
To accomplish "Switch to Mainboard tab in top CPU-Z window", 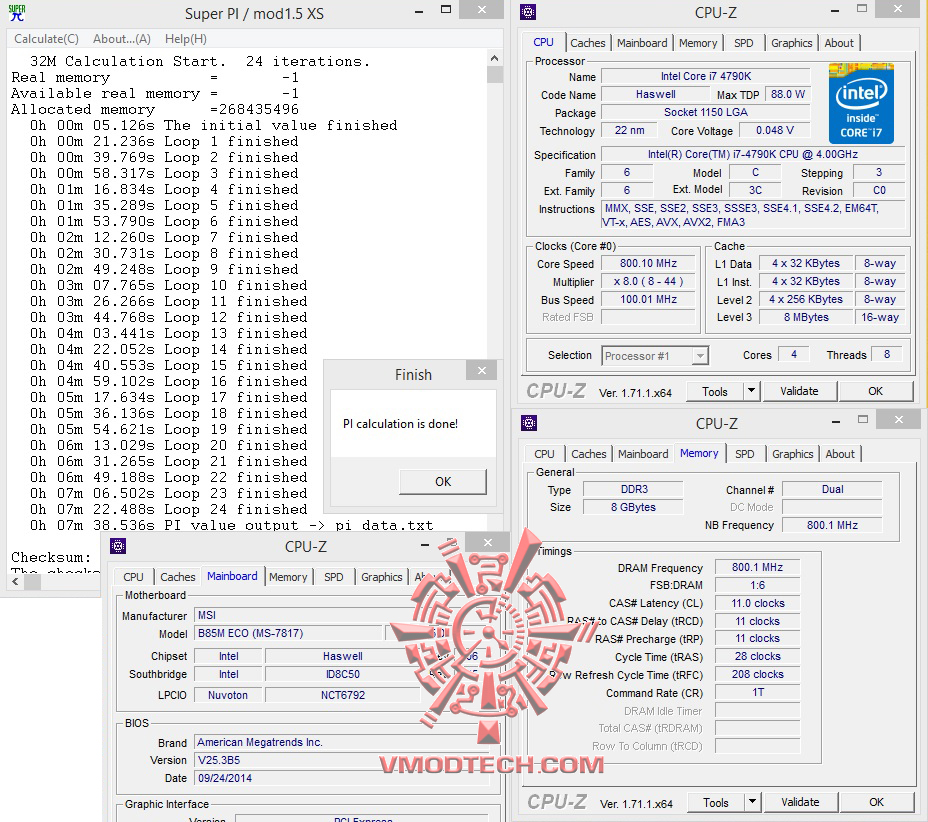I will click(x=642, y=43).
